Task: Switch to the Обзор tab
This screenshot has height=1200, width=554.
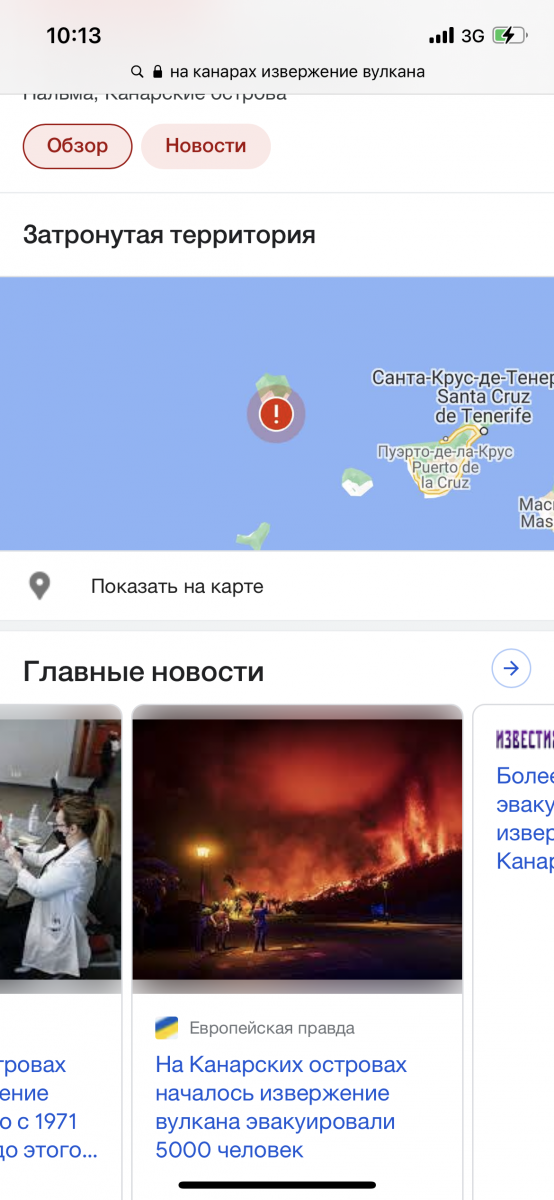Action: (78, 146)
